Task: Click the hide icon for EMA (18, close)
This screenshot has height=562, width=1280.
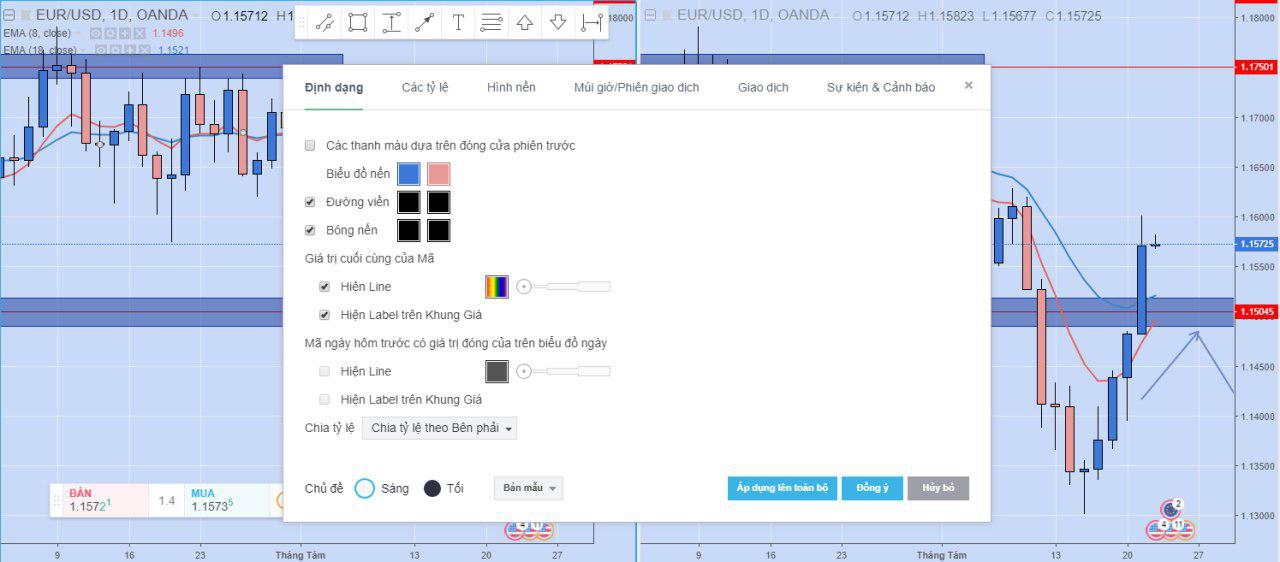Action: tap(101, 50)
